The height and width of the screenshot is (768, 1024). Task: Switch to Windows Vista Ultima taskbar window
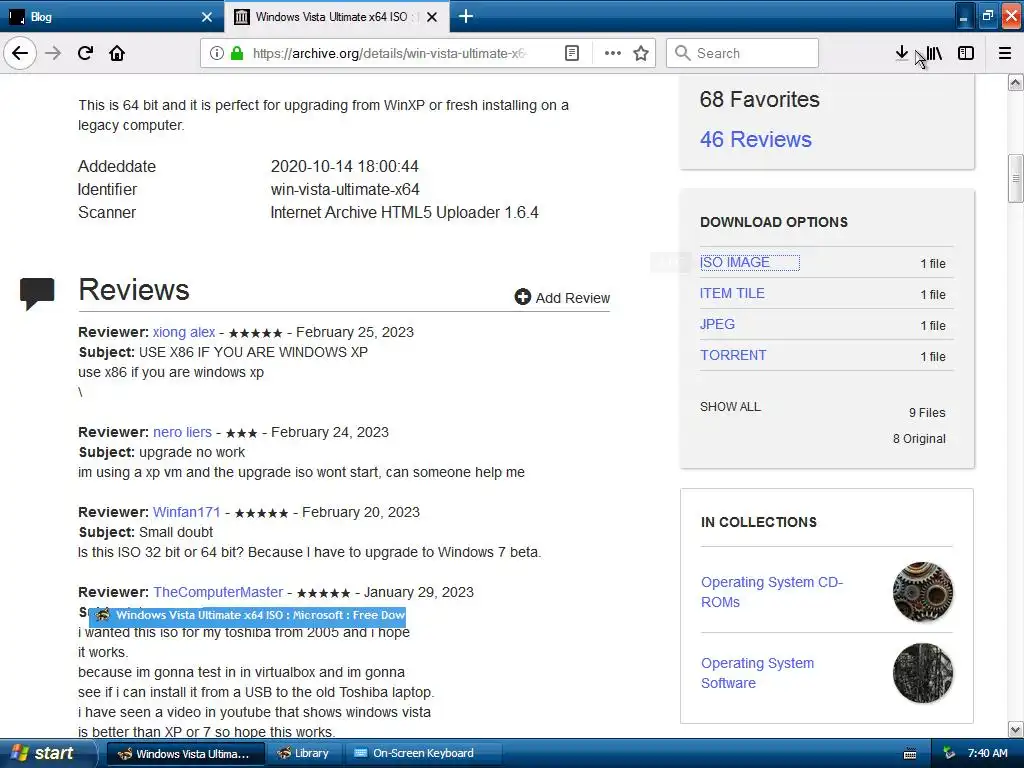(x=185, y=754)
